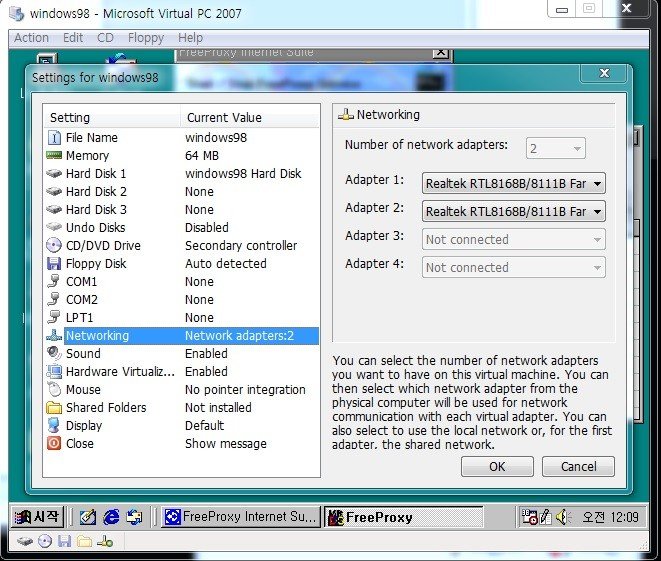Click the Networking icon in settings list

54,336
